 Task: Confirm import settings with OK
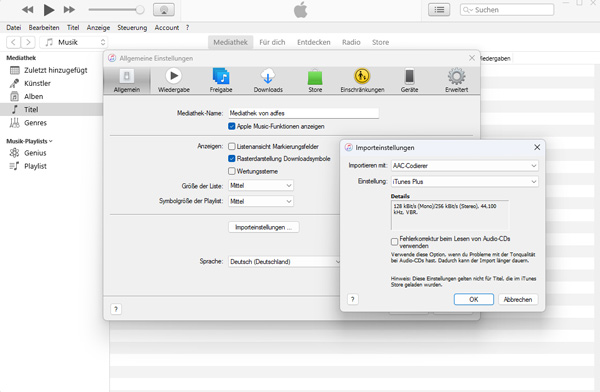click(474, 299)
